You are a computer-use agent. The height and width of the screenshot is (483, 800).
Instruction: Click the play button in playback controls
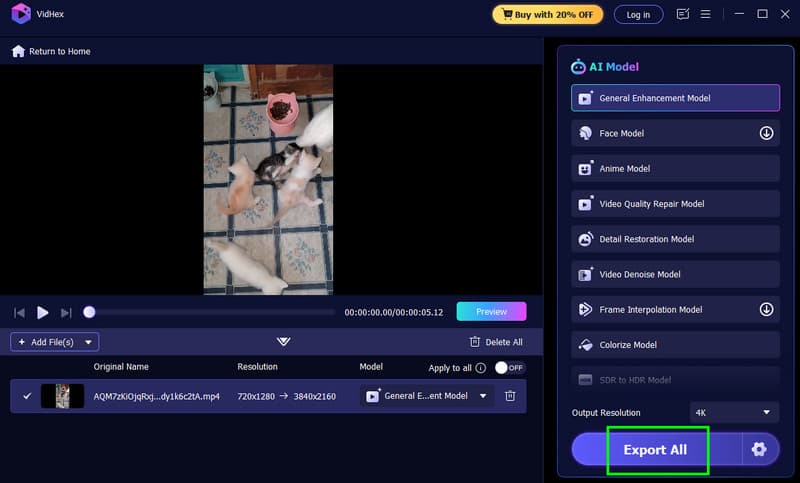coord(43,312)
